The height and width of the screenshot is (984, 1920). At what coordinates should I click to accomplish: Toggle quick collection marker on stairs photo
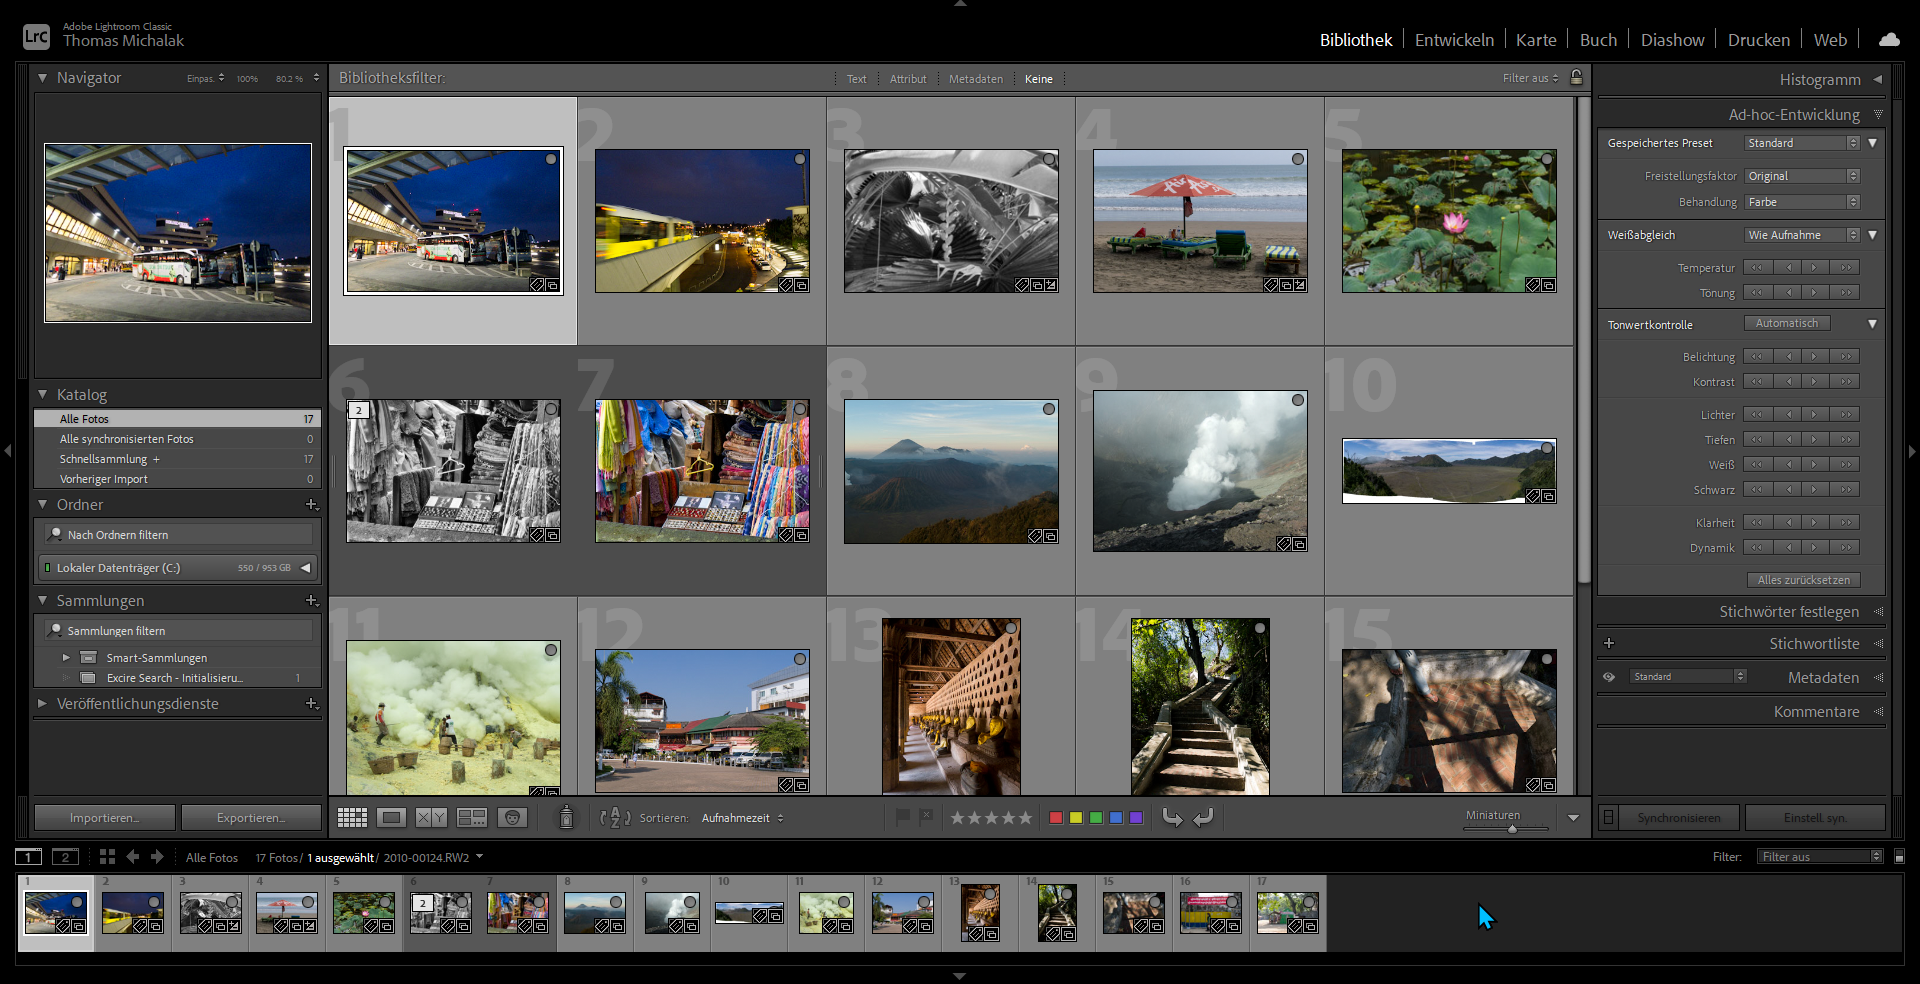[1260, 628]
